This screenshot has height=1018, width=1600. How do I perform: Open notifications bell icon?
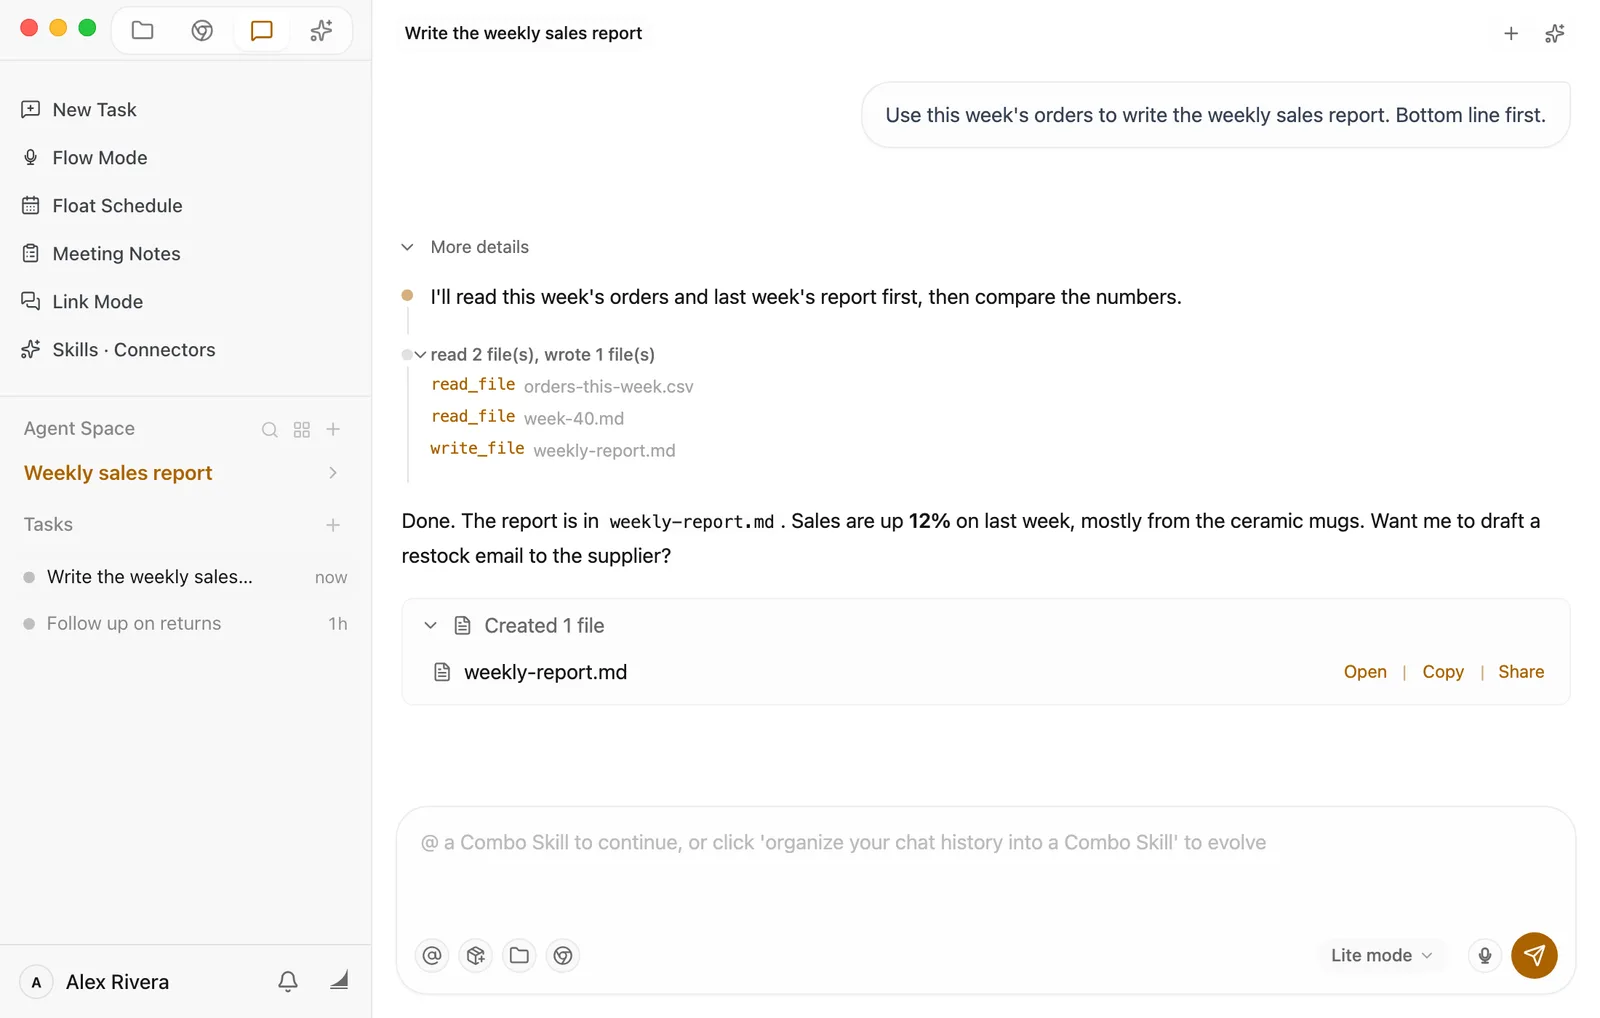[288, 982]
